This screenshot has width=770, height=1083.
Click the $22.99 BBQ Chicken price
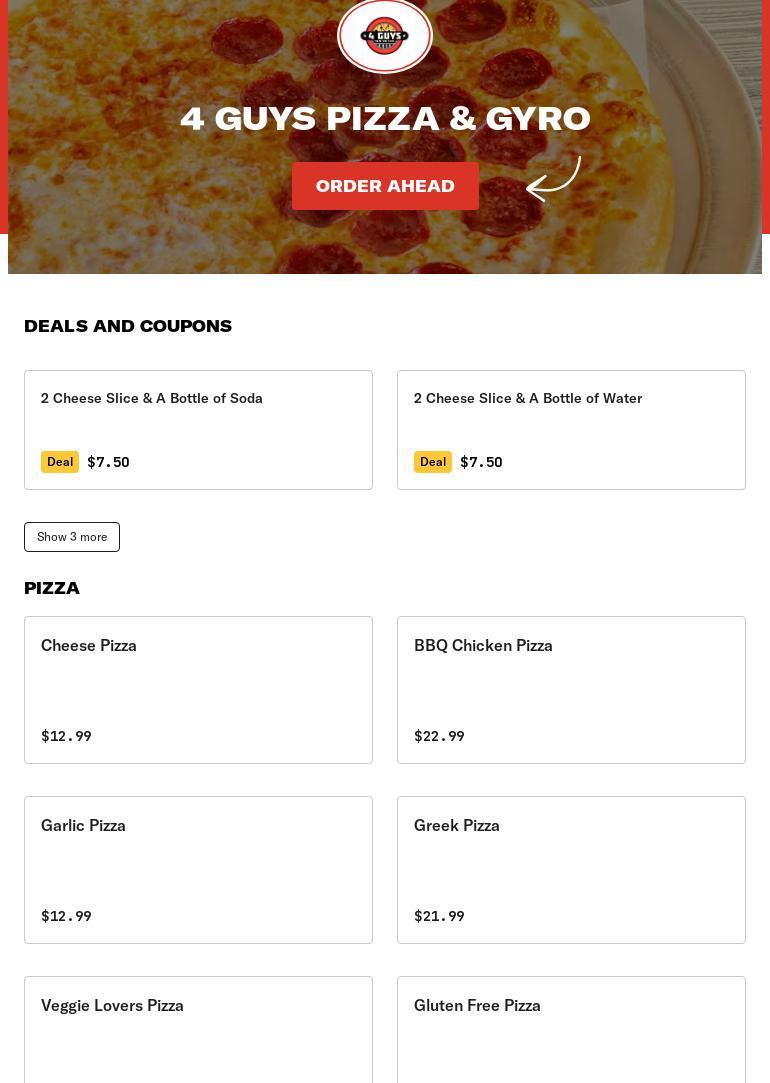pyautogui.click(x=439, y=736)
